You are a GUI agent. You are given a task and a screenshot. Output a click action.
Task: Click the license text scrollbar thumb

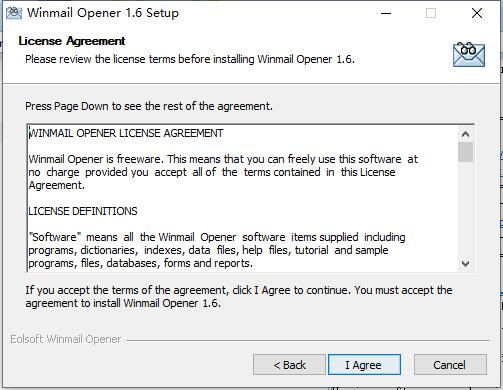[465, 152]
